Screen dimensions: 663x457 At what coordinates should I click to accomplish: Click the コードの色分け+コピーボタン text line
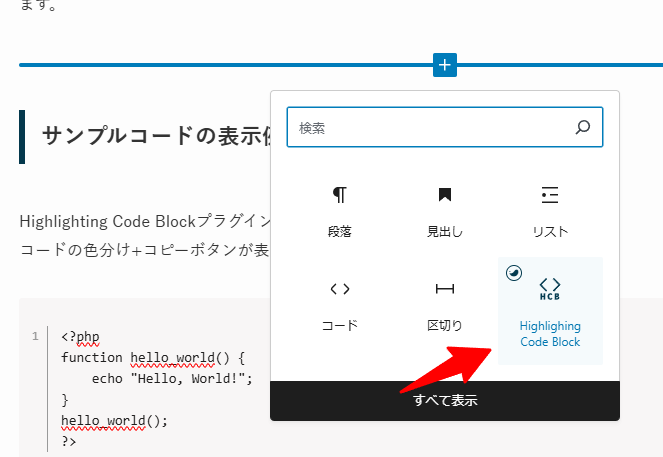[x=145, y=250]
